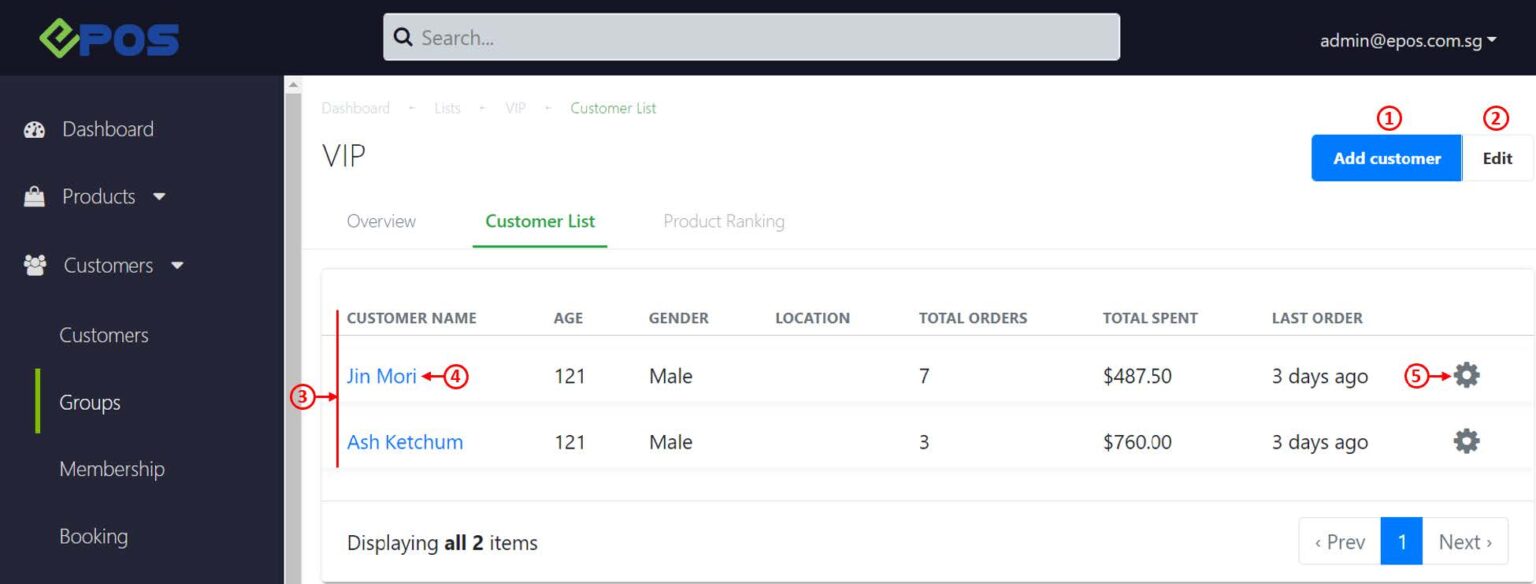Open settings gear for Ash Ketchum's row

[1465, 440]
